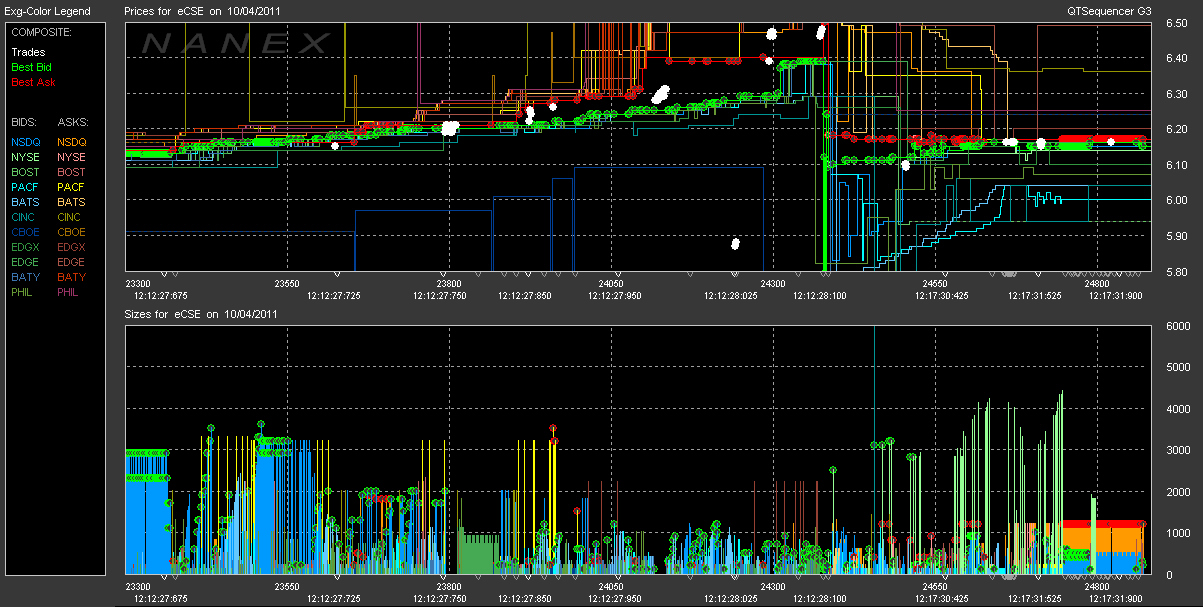This screenshot has height=607, width=1203.
Task: Click the 5.90 price axis label
Action: point(1176,236)
